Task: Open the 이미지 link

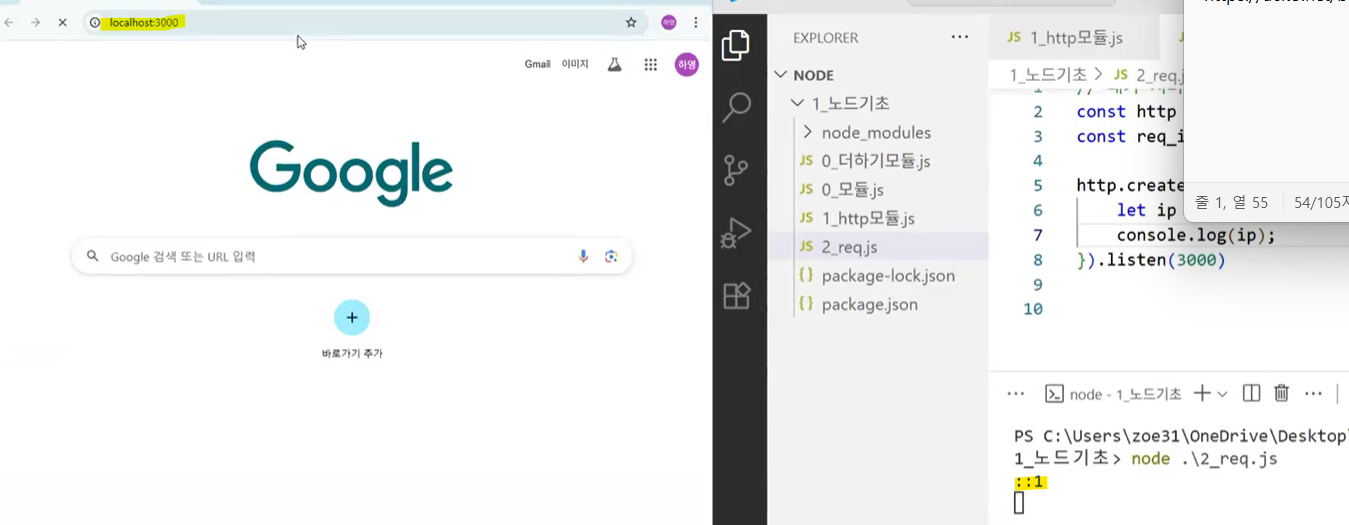Action: tap(575, 64)
